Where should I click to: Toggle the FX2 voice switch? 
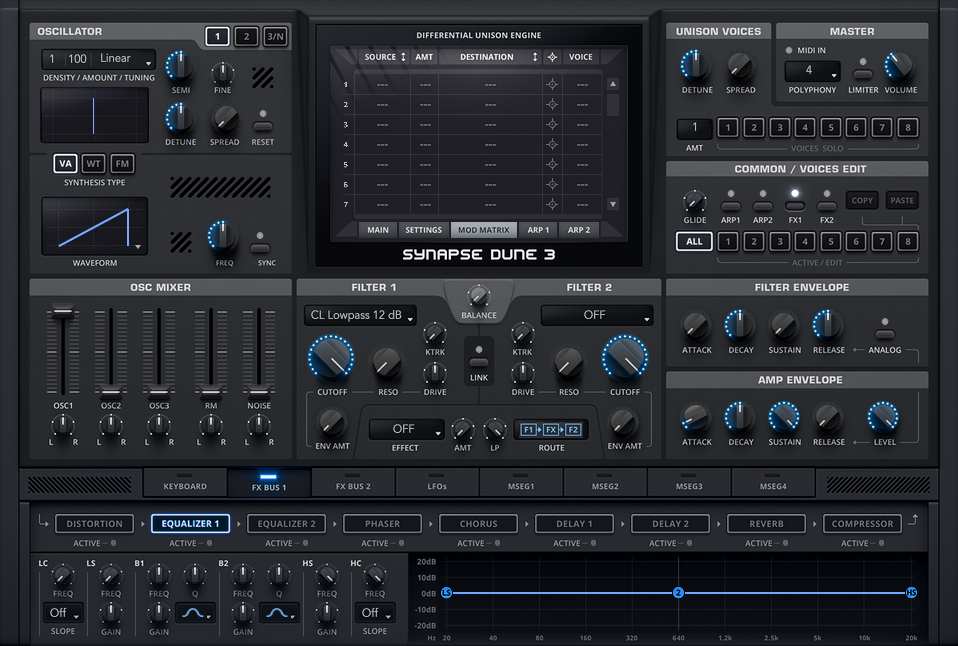[827, 206]
